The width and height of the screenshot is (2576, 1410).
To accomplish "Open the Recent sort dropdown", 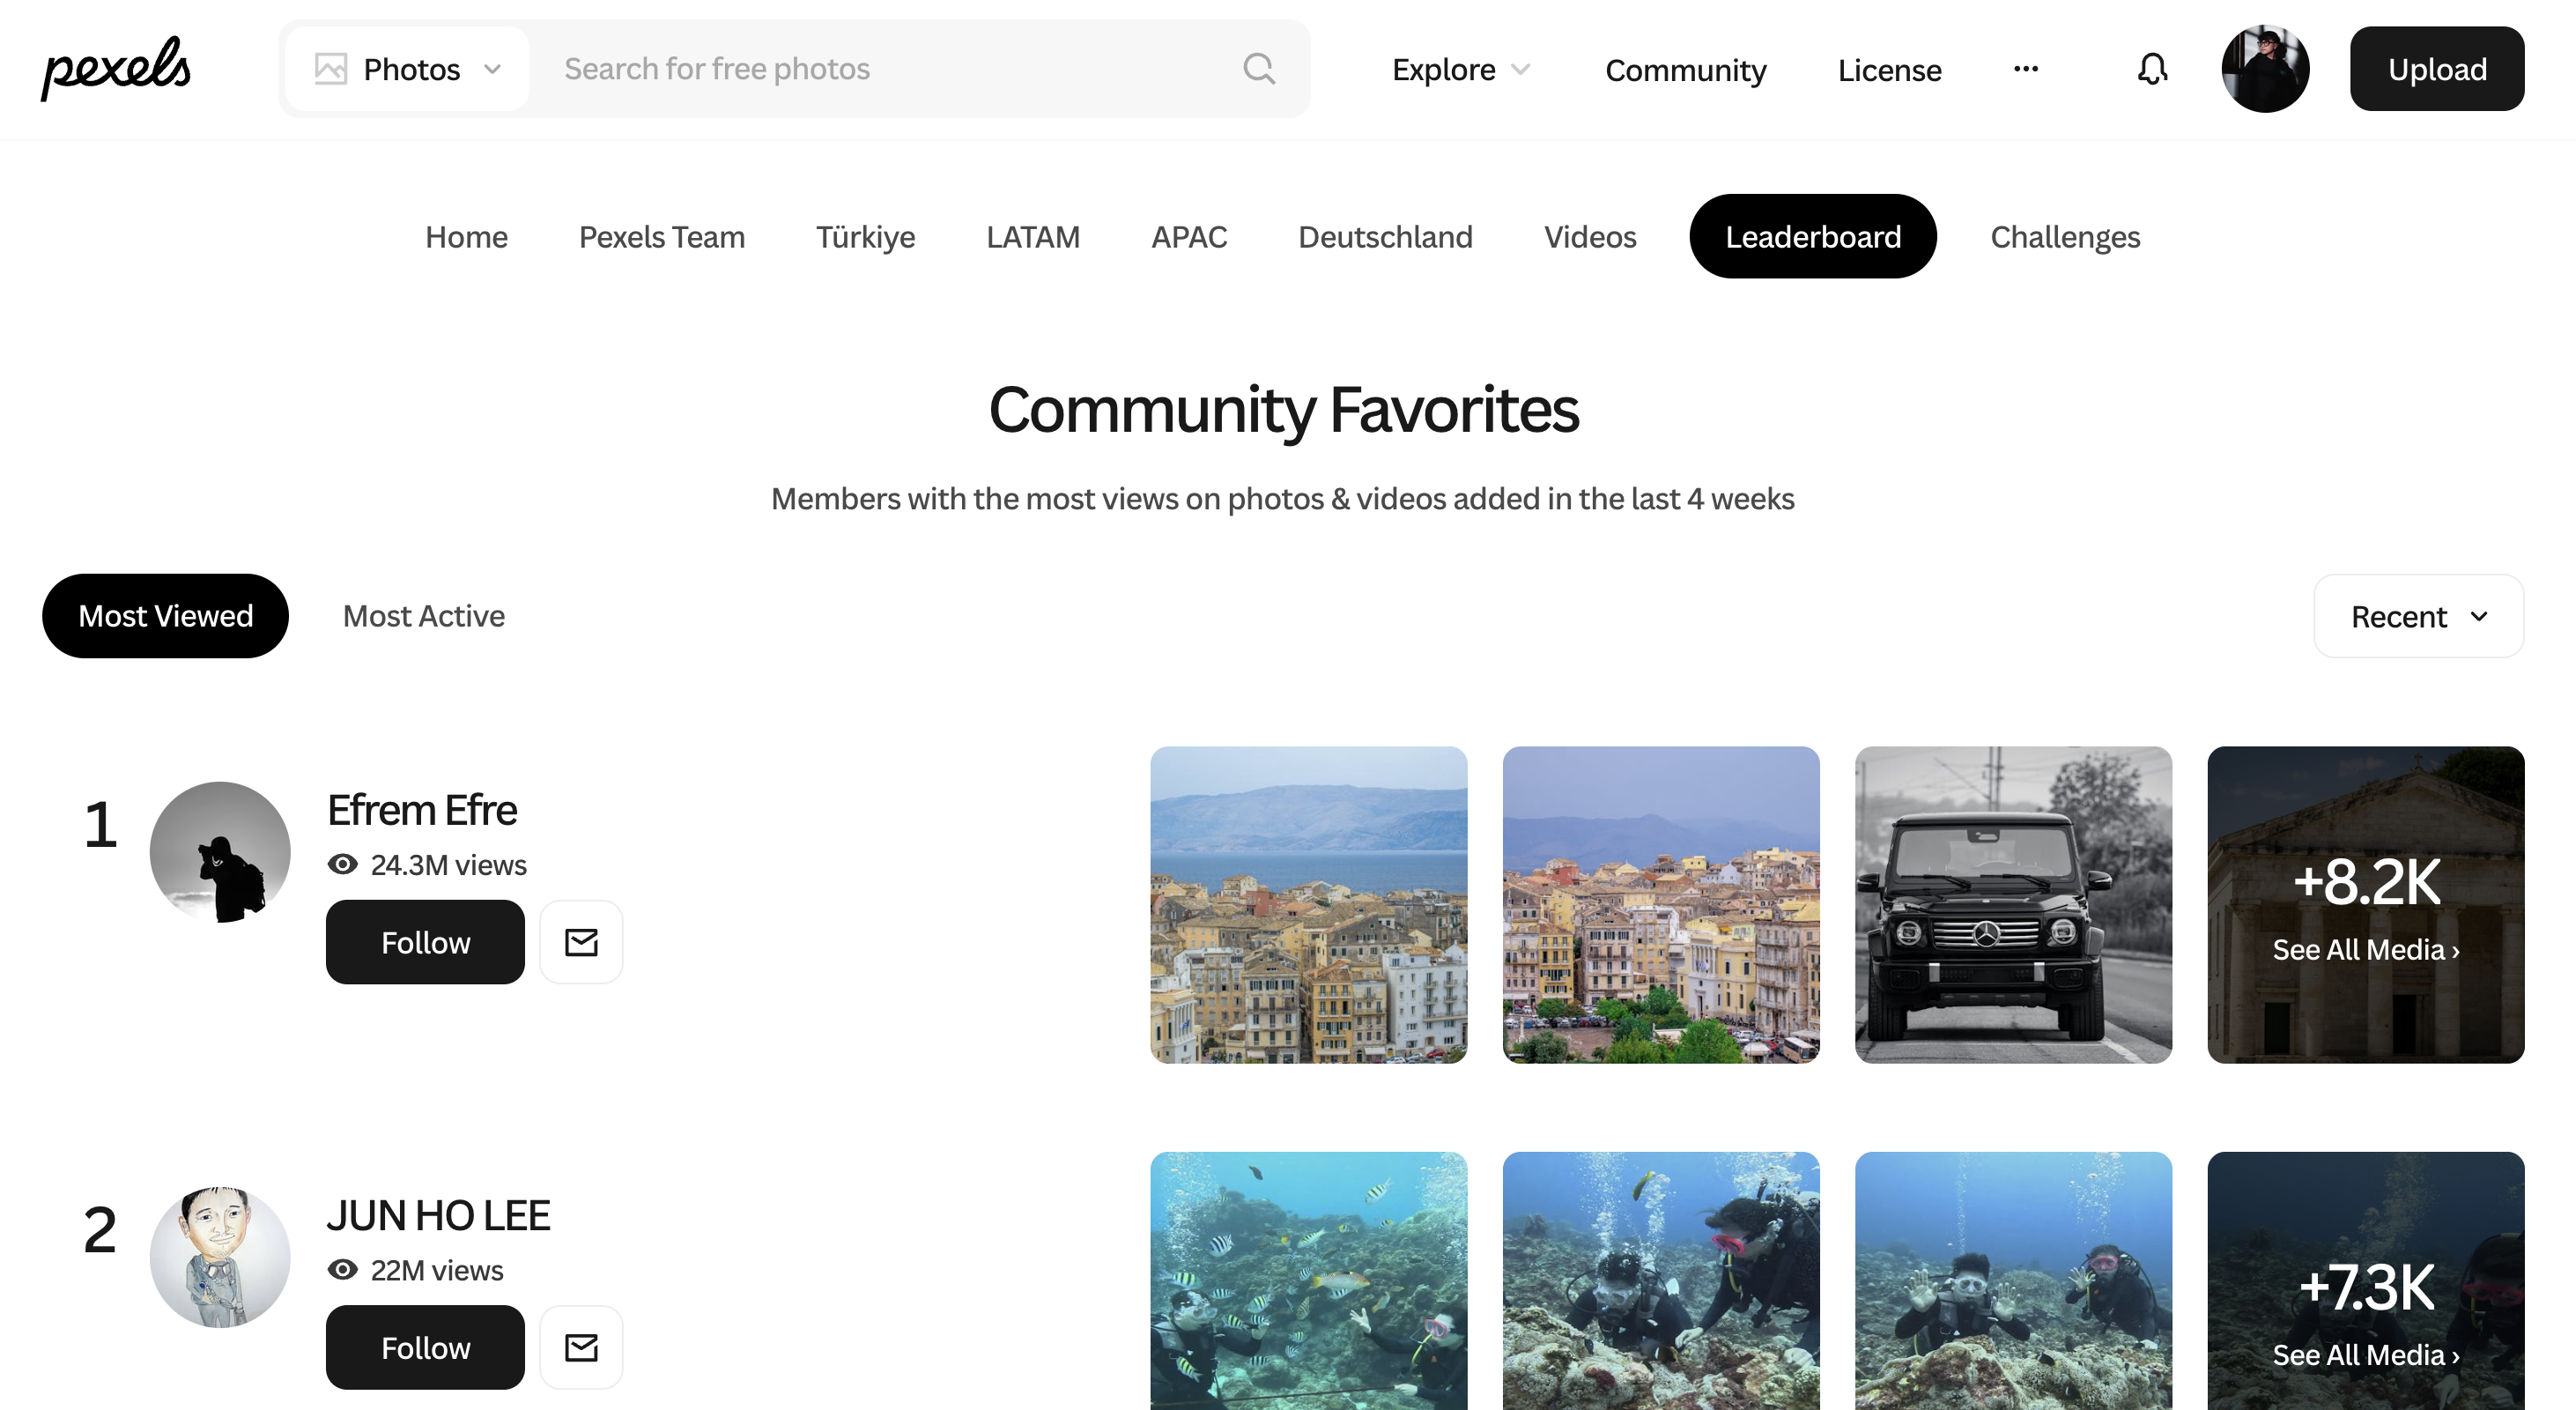I will tap(2417, 616).
